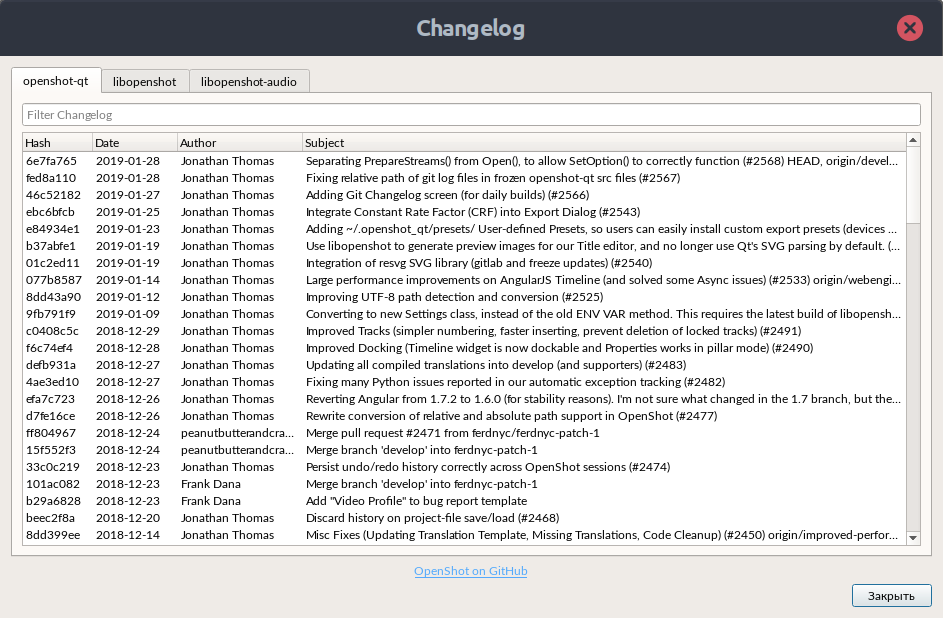
Task: Select commit hash 9fb791f9
Action: [51, 314]
